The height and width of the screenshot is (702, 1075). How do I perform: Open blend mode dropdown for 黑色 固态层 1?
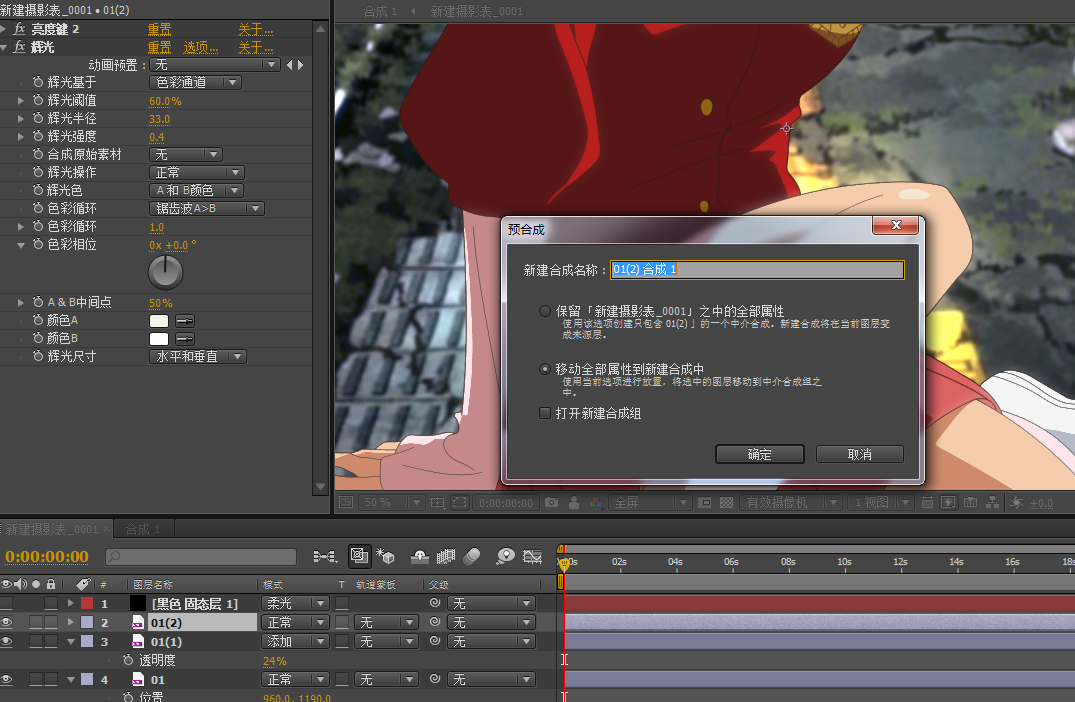294,604
